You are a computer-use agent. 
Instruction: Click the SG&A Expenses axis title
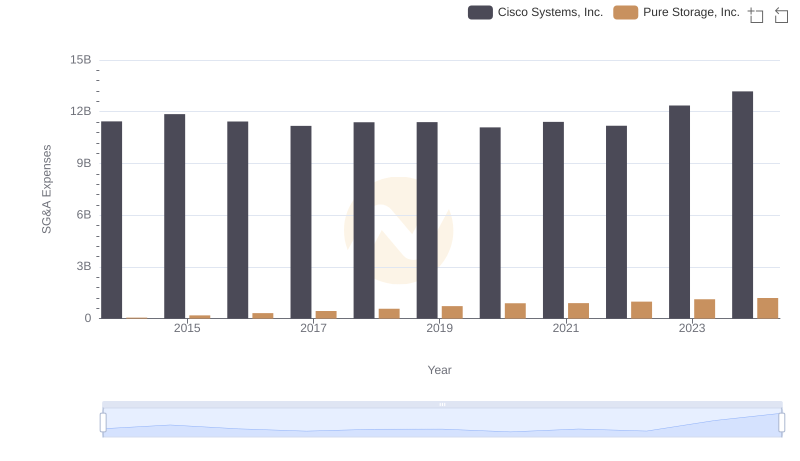pyautogui.click(x=46, y=189)
